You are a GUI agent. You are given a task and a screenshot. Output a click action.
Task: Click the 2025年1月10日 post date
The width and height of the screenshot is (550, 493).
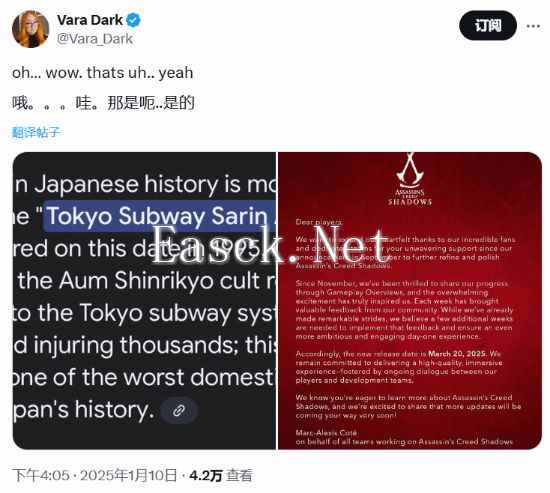(x=128, y=475)
